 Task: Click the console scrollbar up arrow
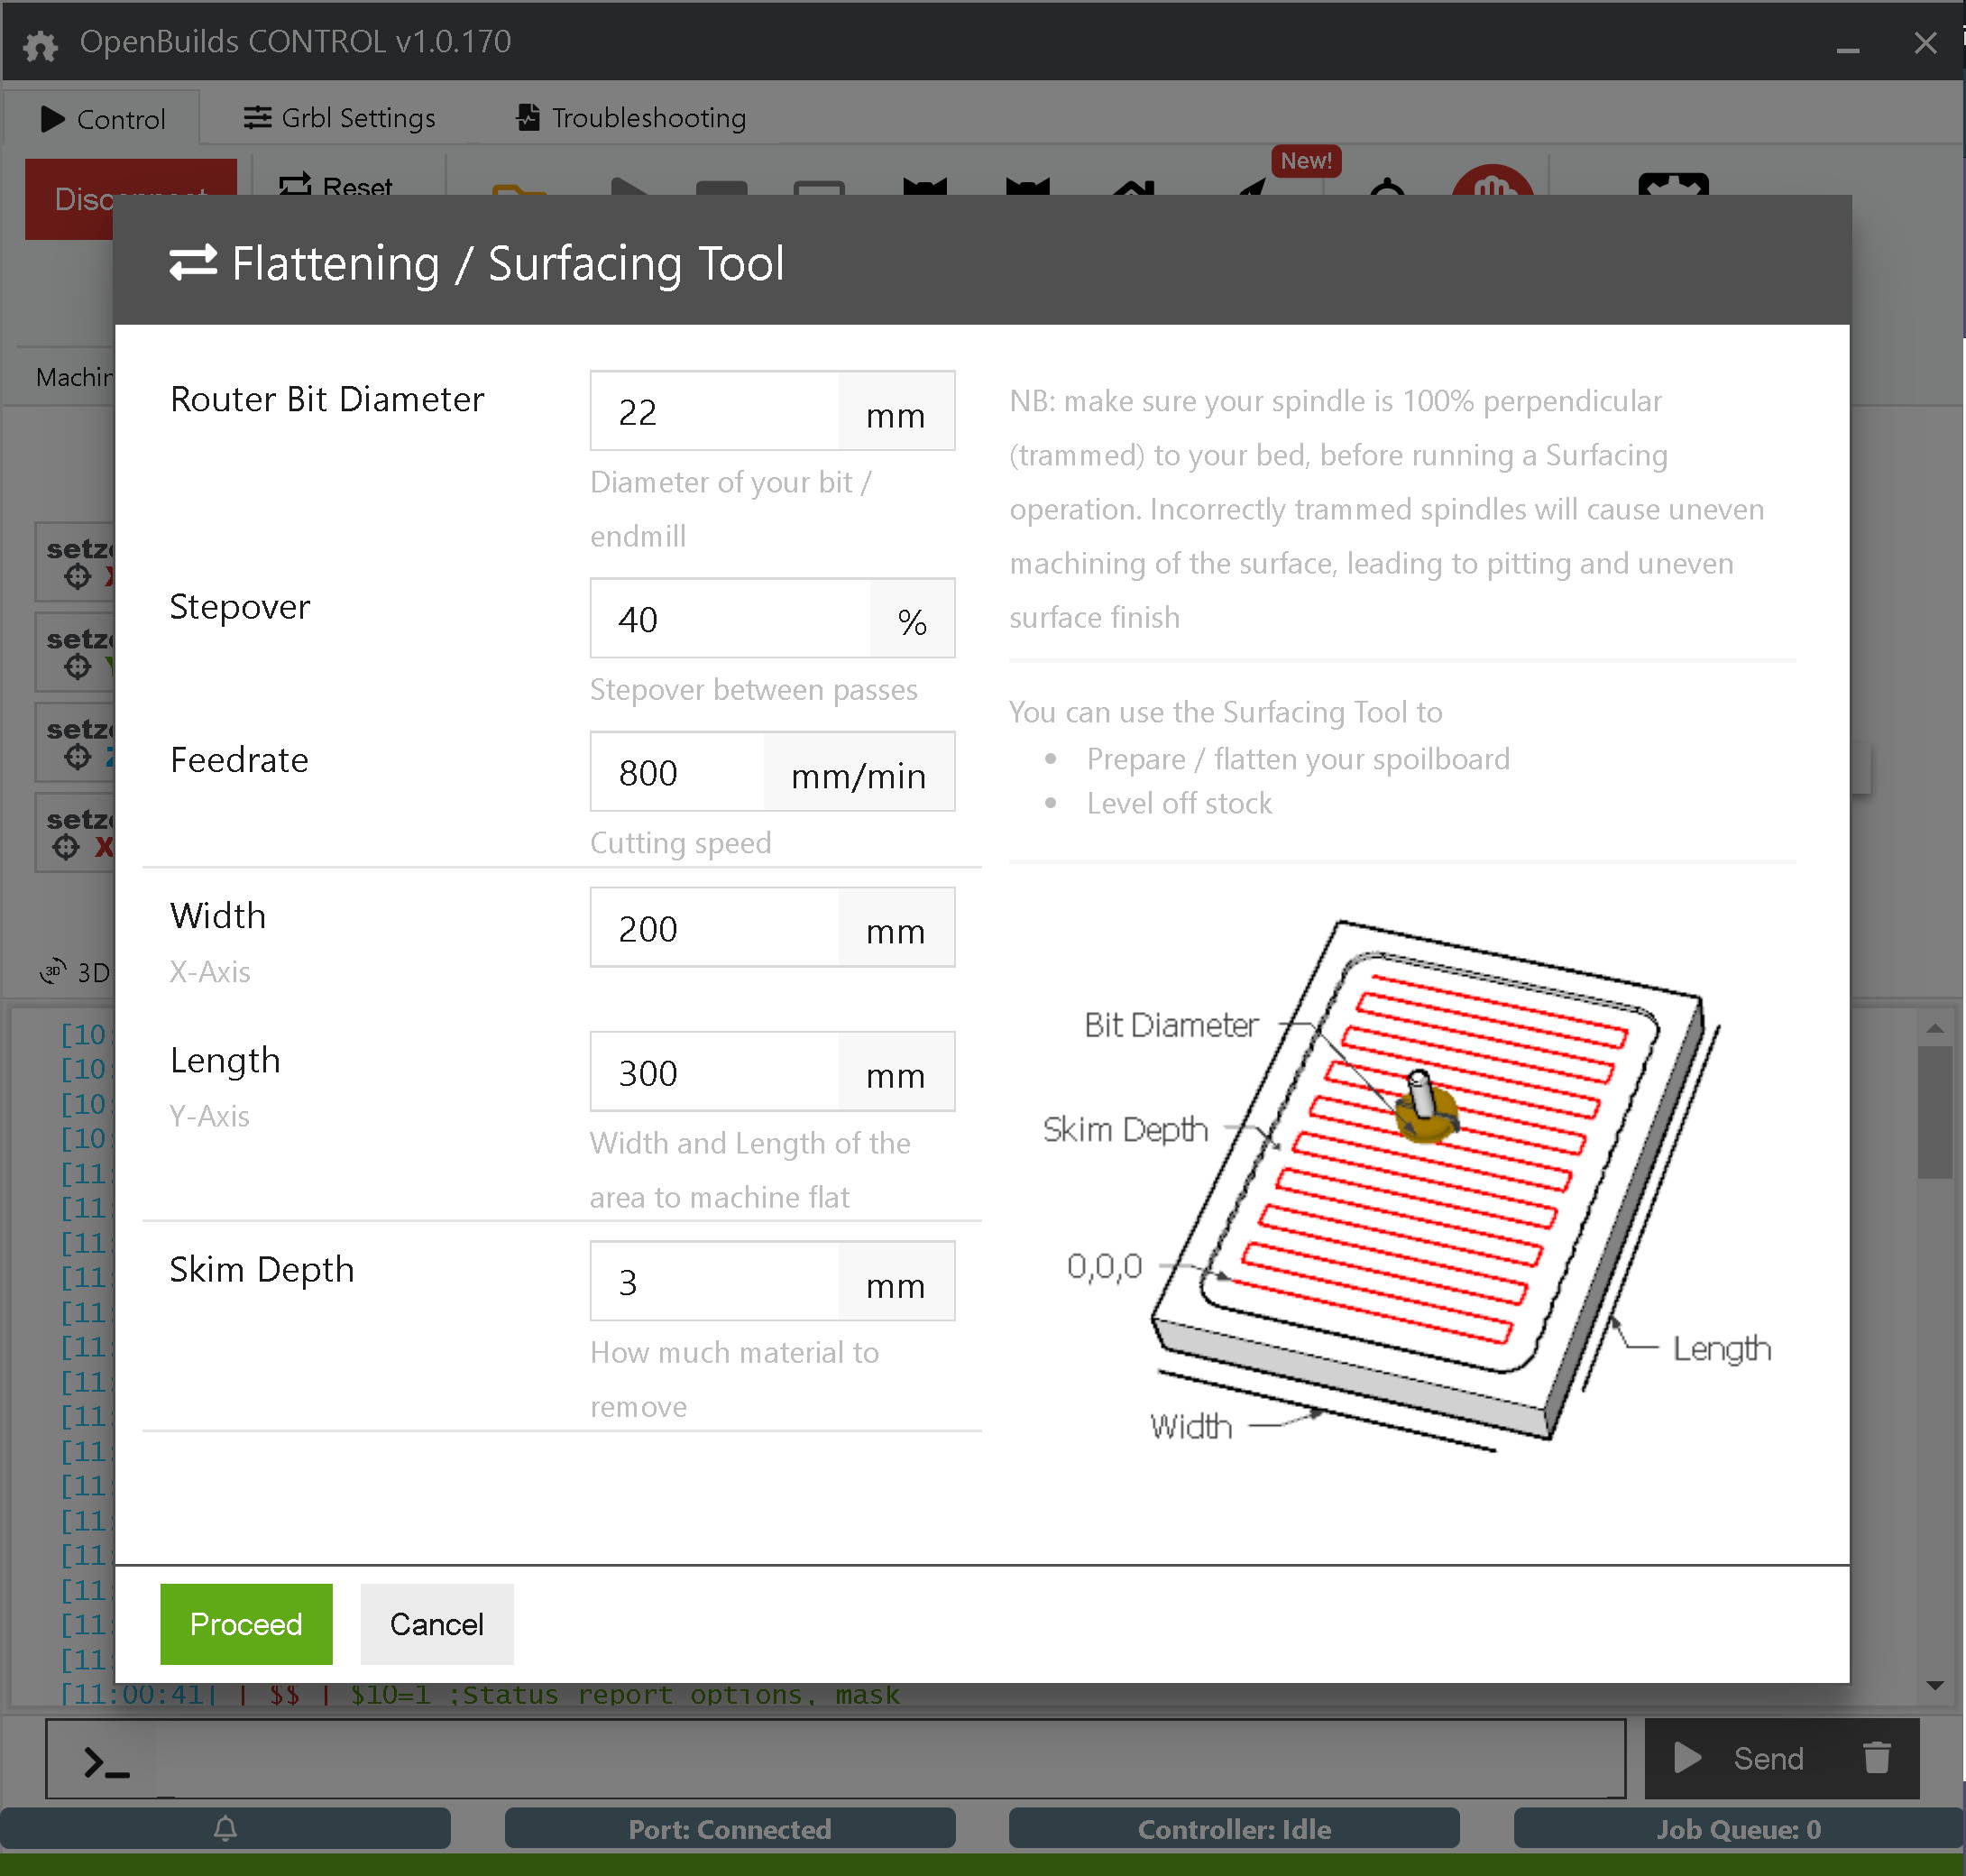pos(1935,1029)
